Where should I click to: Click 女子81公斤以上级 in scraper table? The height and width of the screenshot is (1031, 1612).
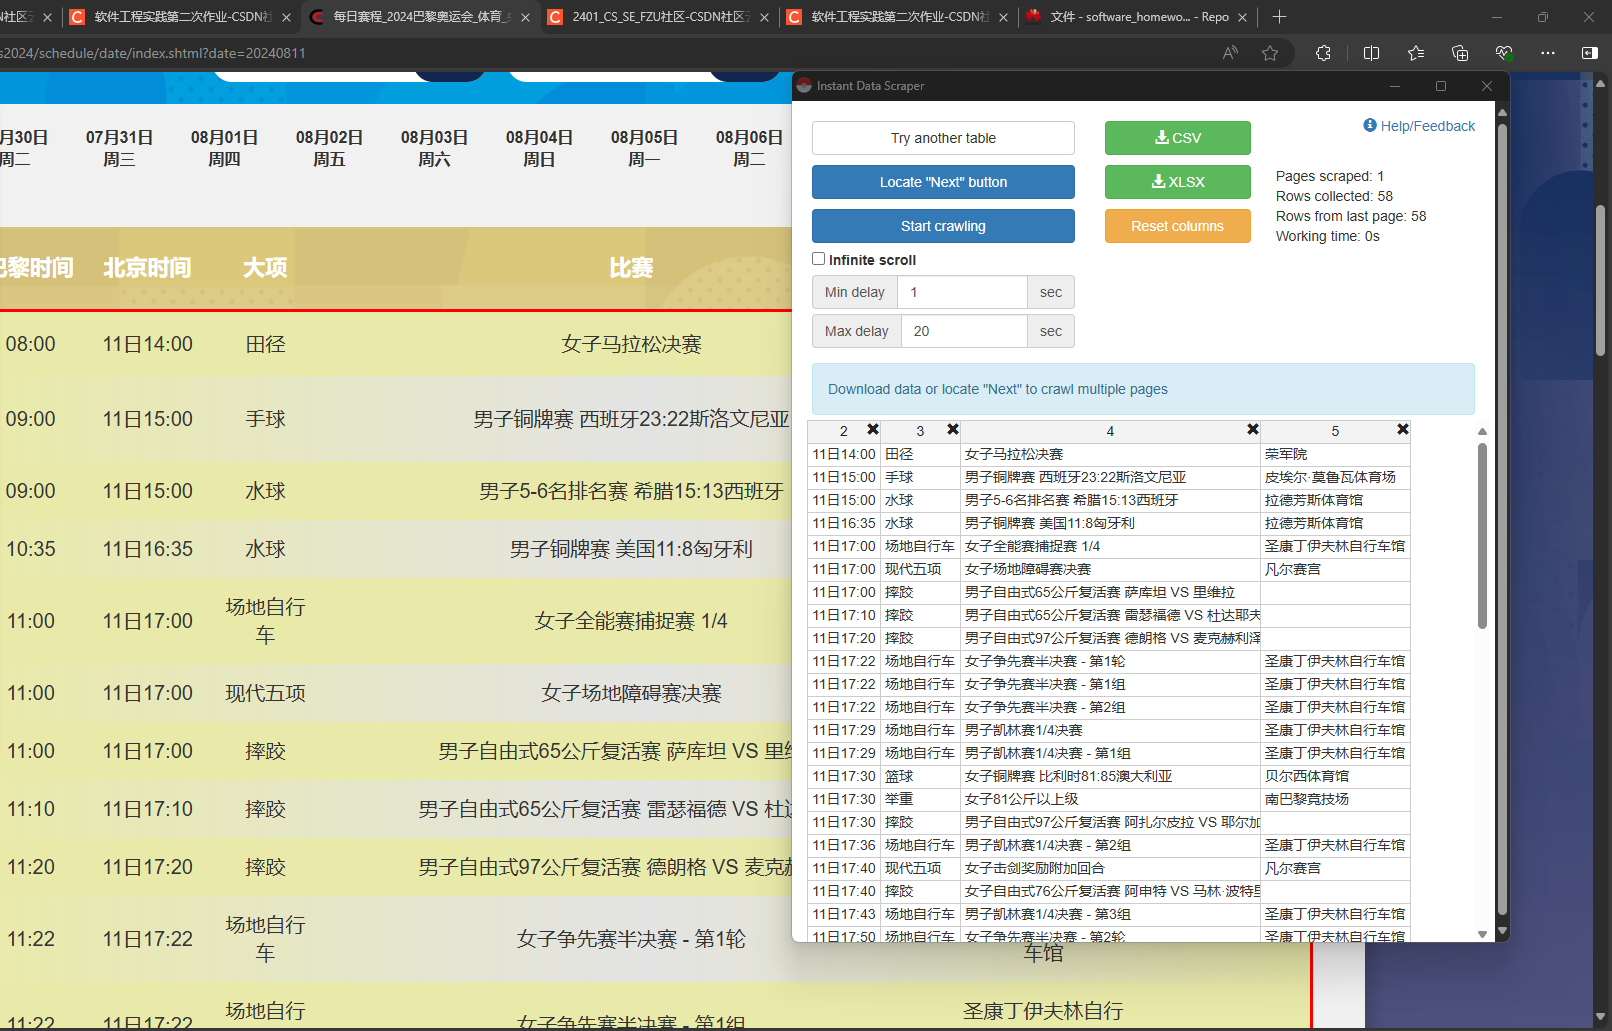tap(1110, 799)
